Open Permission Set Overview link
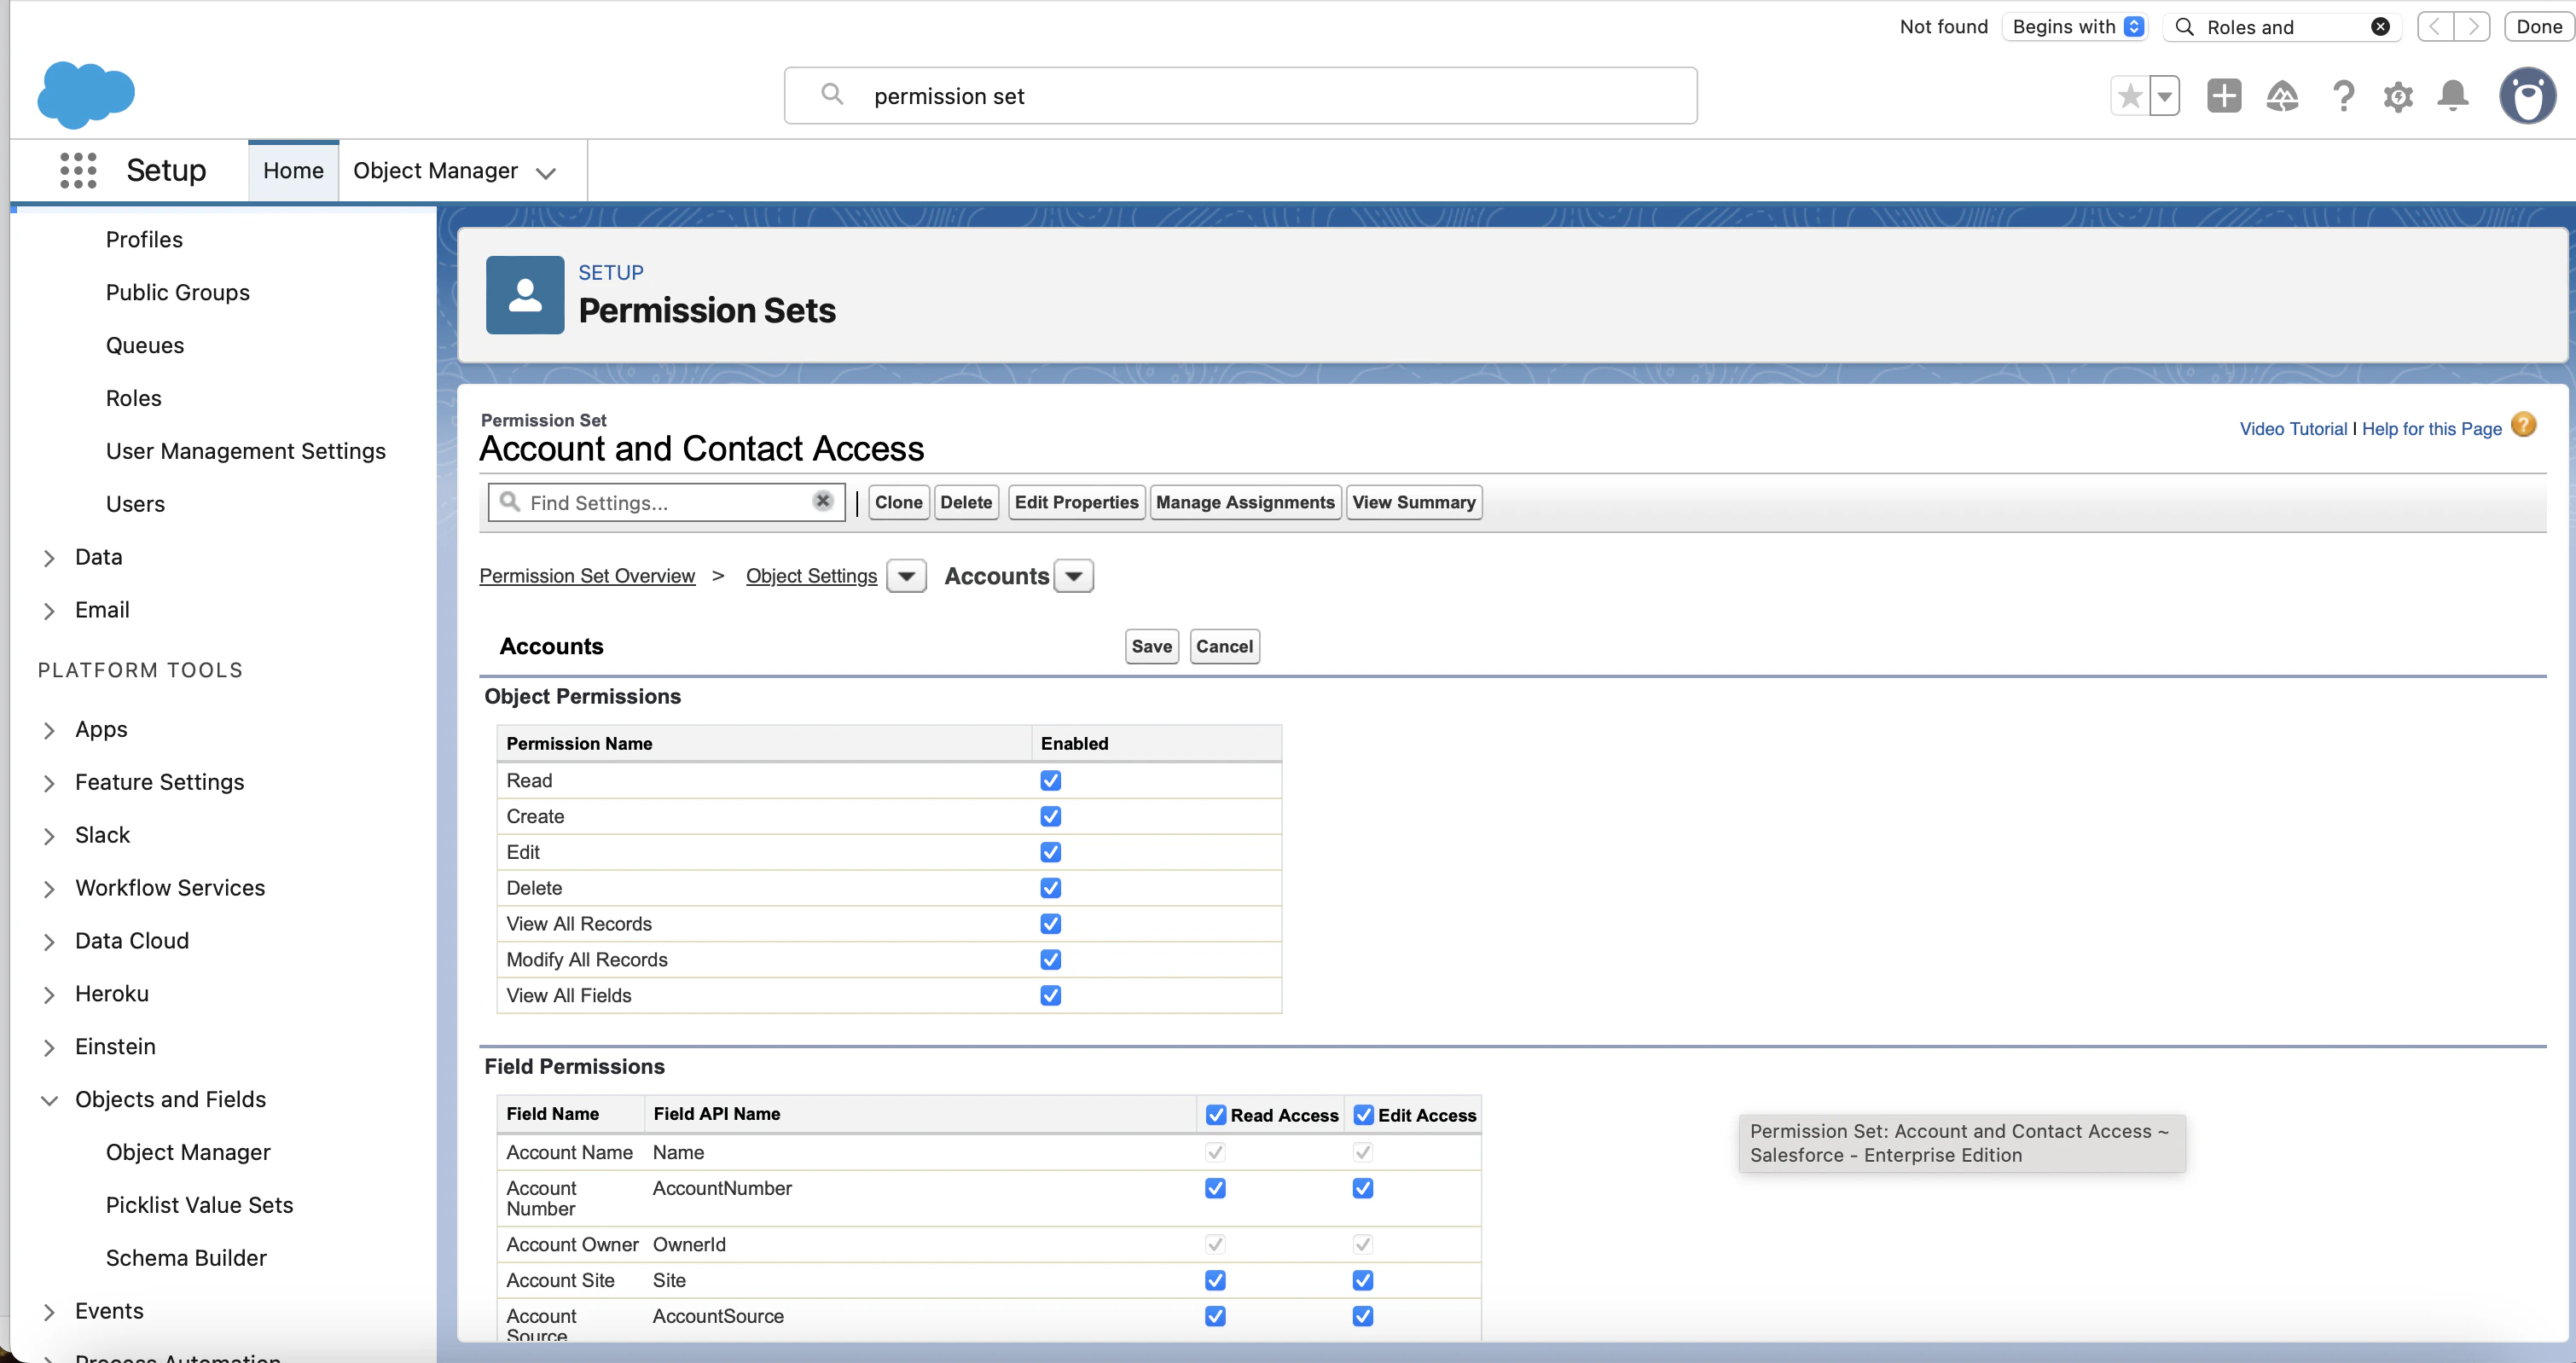Screen dimensions: 2576x1363 (x=587, y=576)
